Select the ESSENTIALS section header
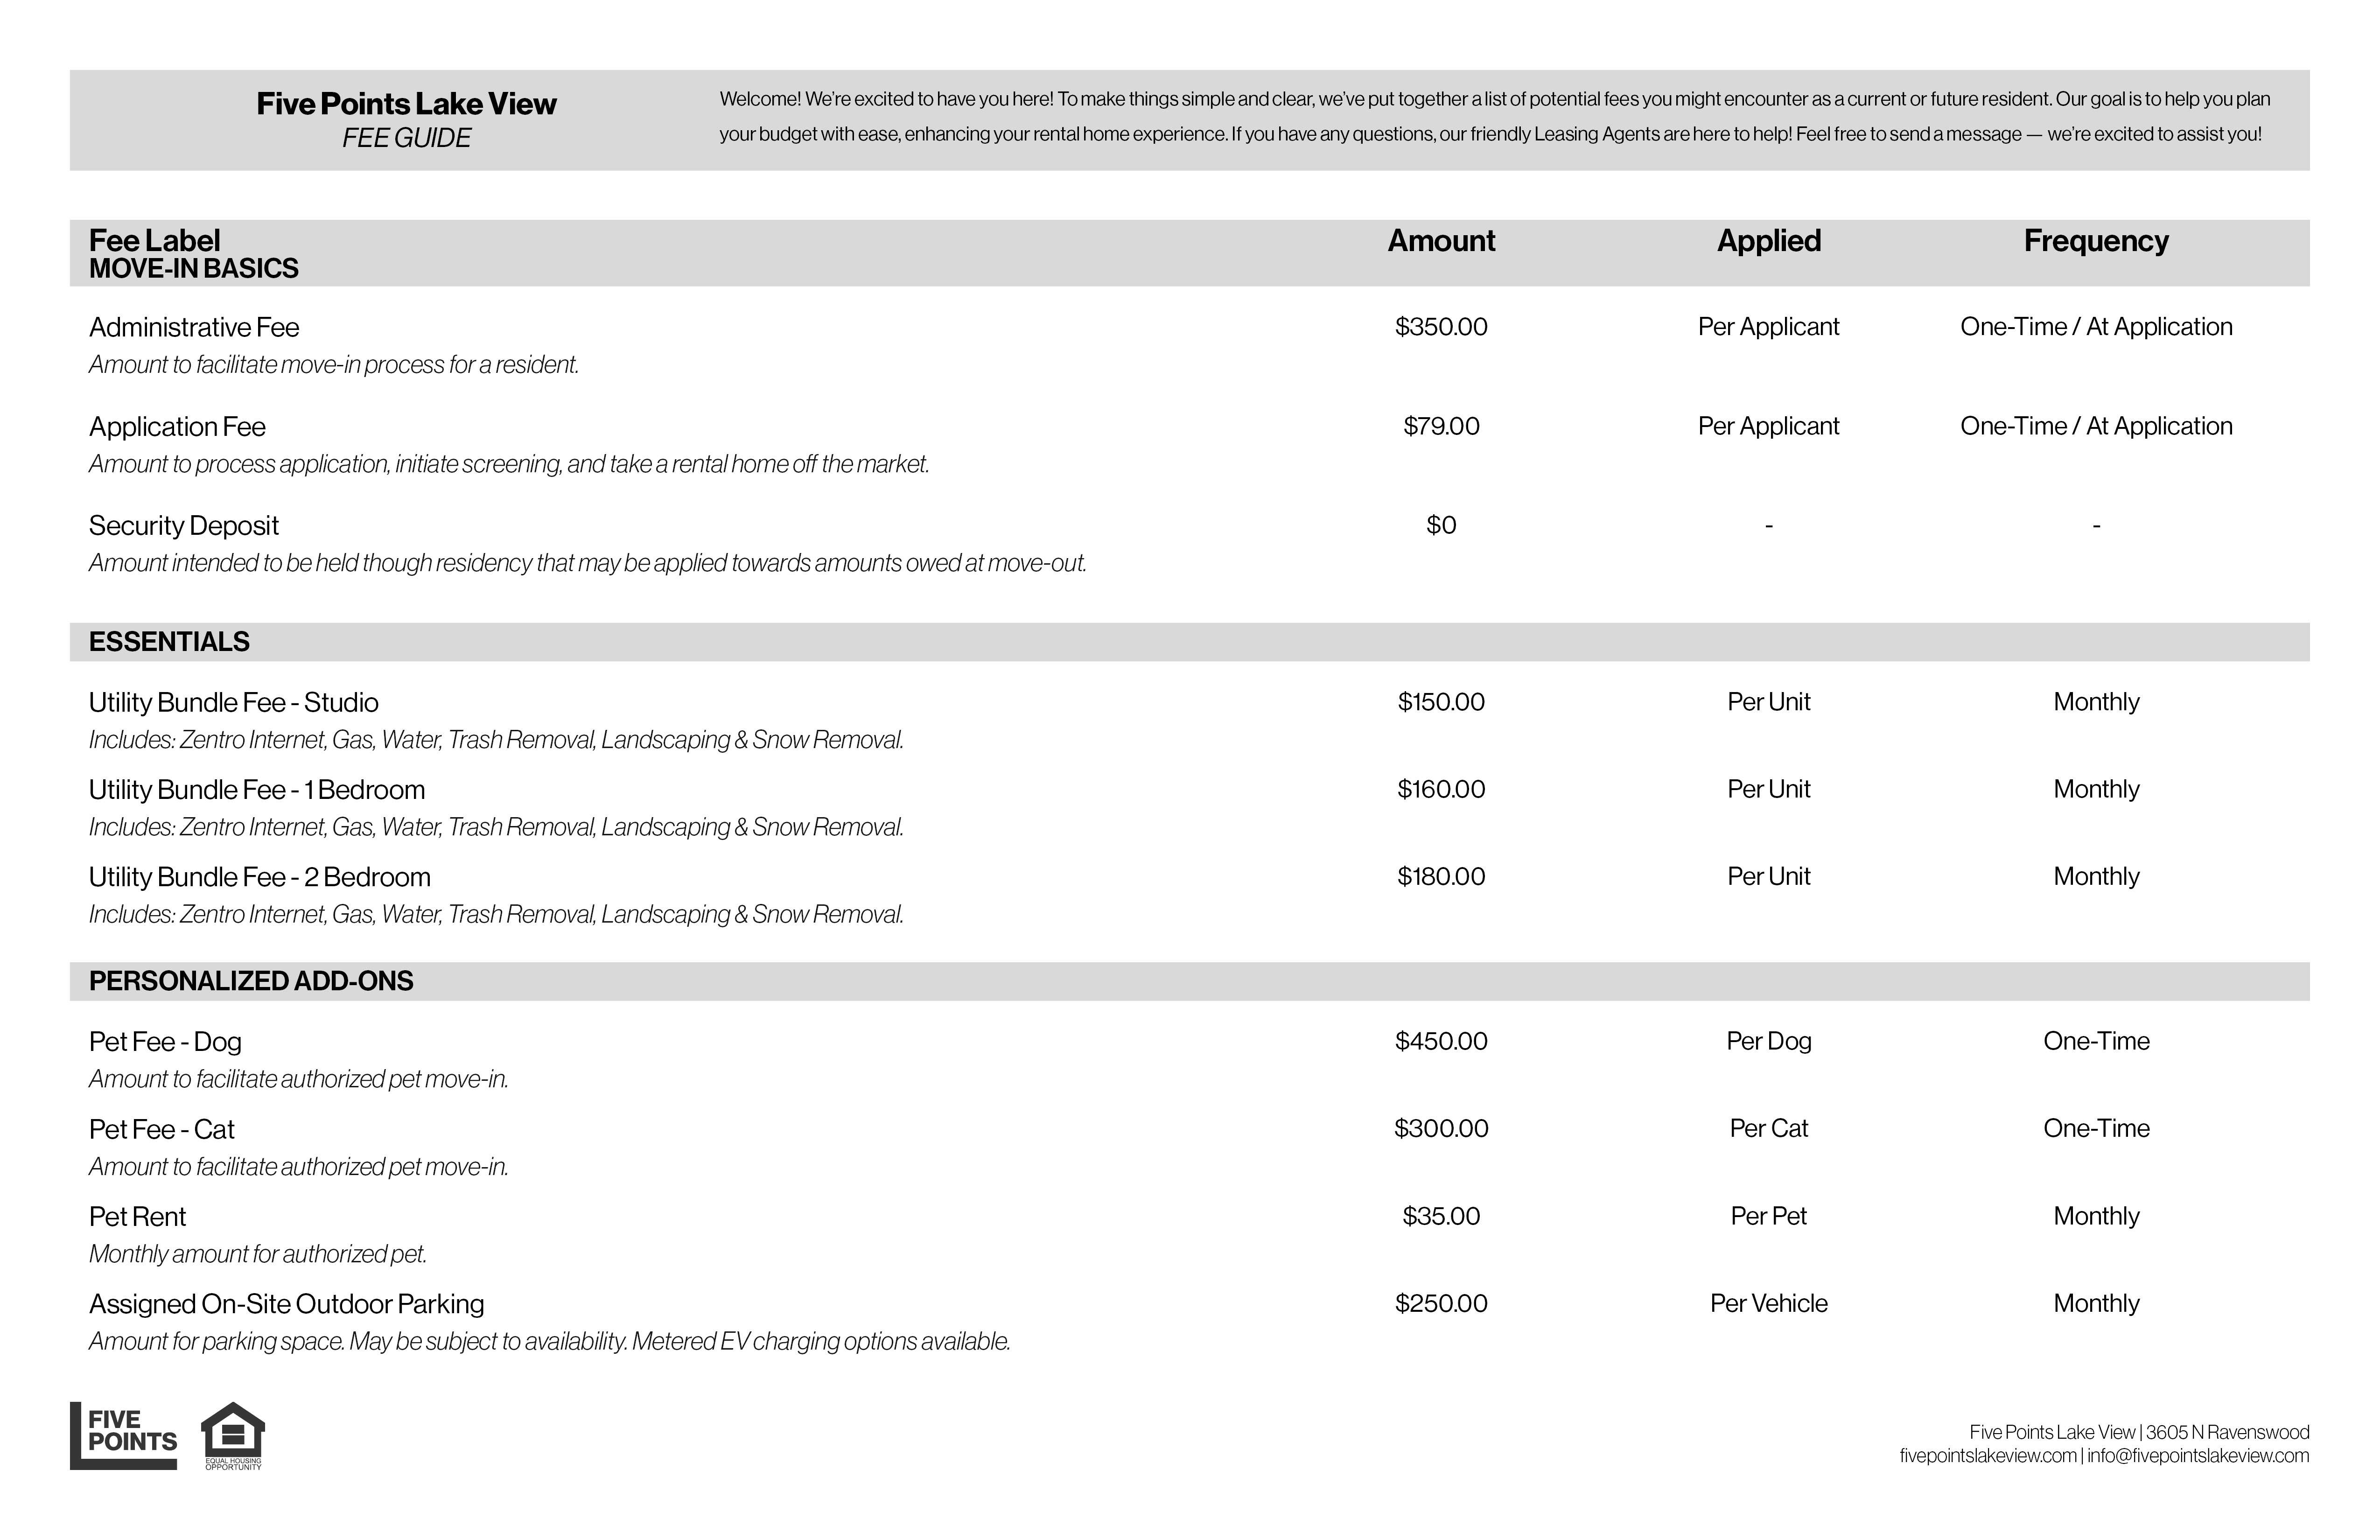2380x1540 pixels. [169, 642]
